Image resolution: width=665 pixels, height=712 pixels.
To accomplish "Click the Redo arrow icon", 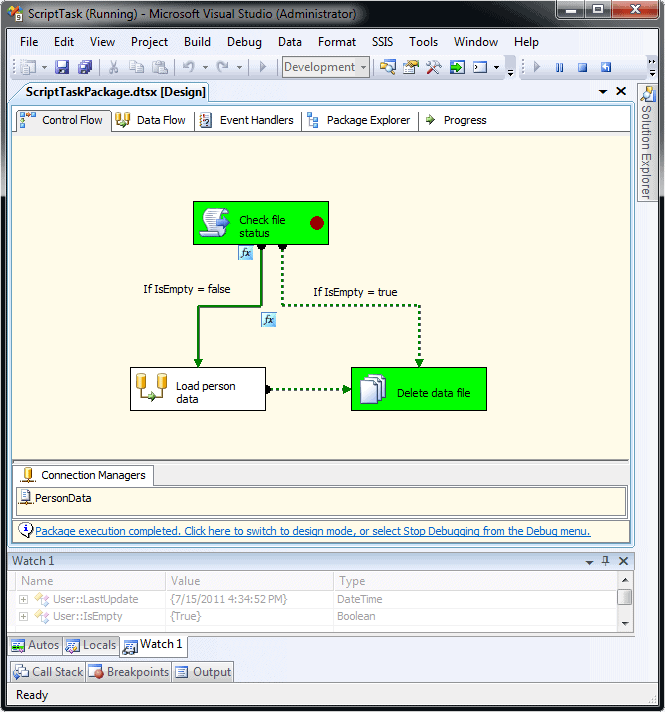I will (222, 67).
